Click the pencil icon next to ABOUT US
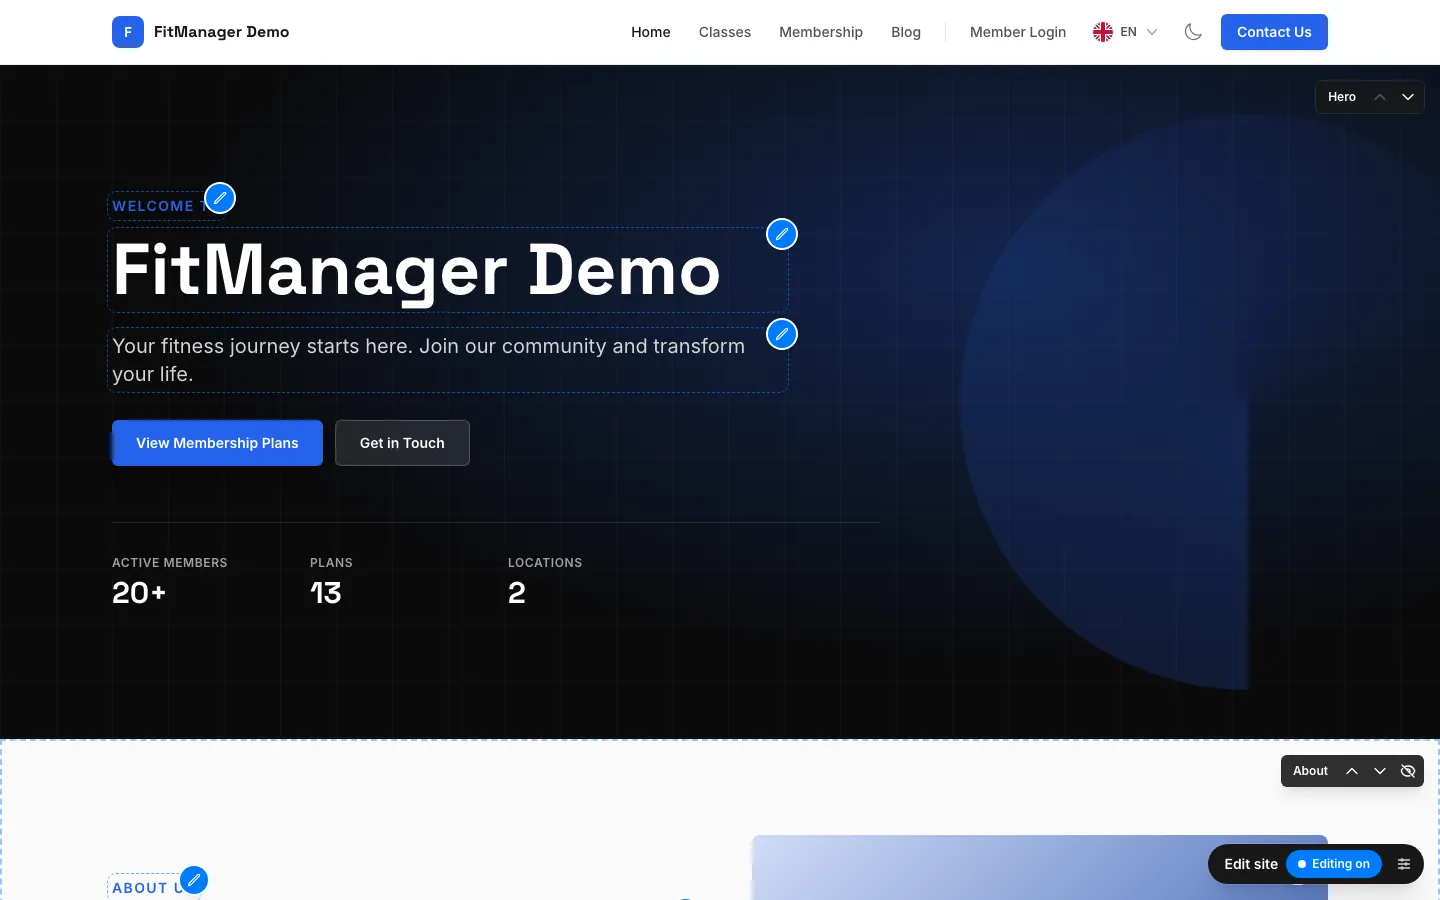 click(194, 881)
